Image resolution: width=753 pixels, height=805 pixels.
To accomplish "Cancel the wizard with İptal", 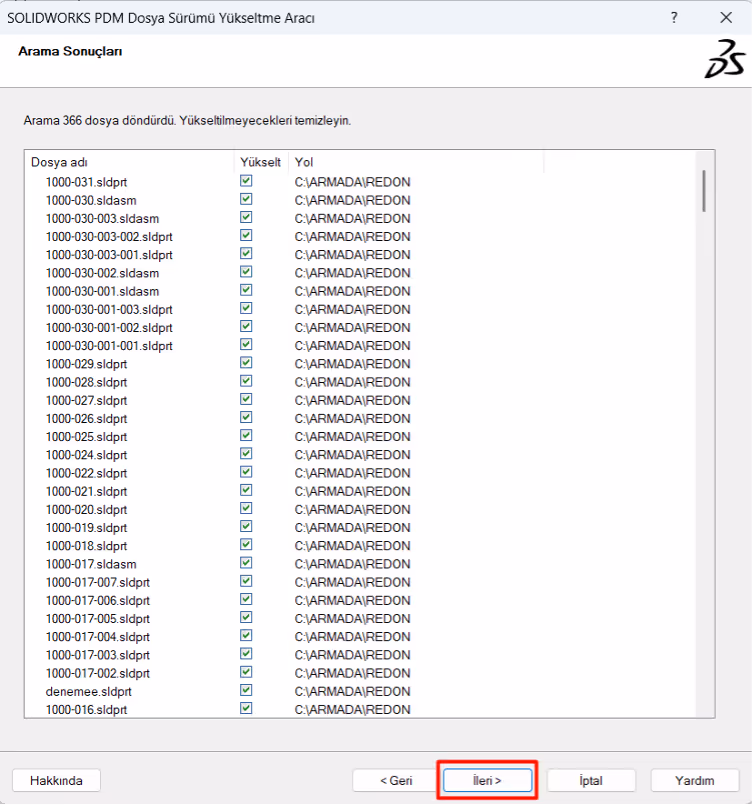I will click(591, 780).
